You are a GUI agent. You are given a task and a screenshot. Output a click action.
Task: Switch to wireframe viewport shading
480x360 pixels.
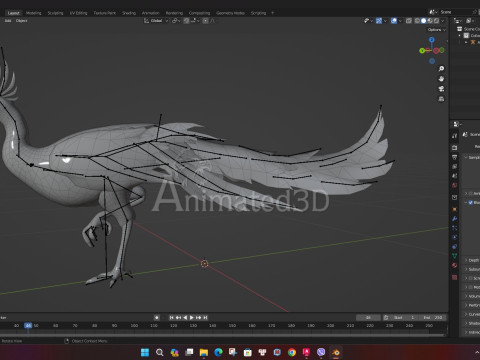click(x=417, y=21)
